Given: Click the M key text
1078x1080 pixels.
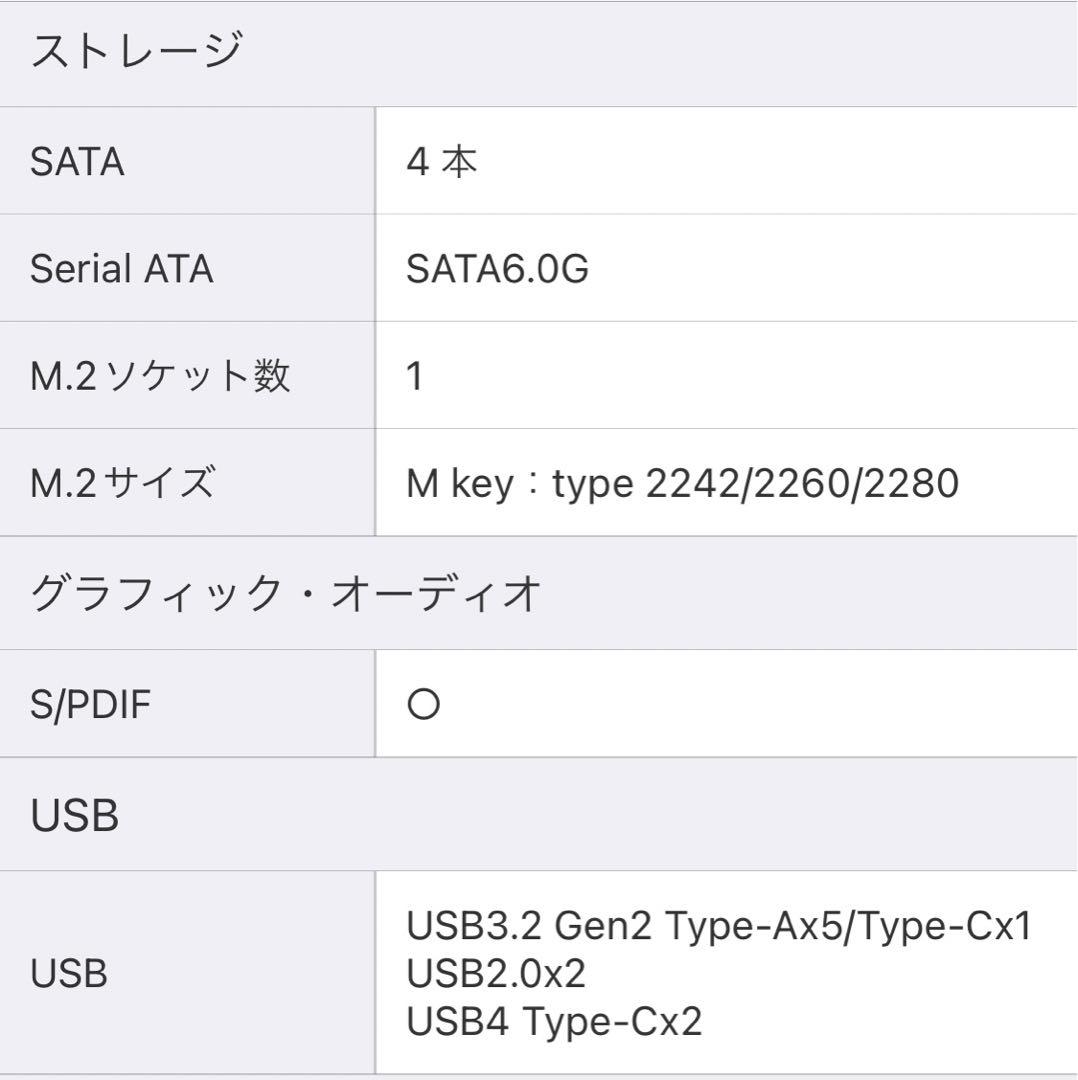Looking at the screenshot, I should (x=456, y=484).
